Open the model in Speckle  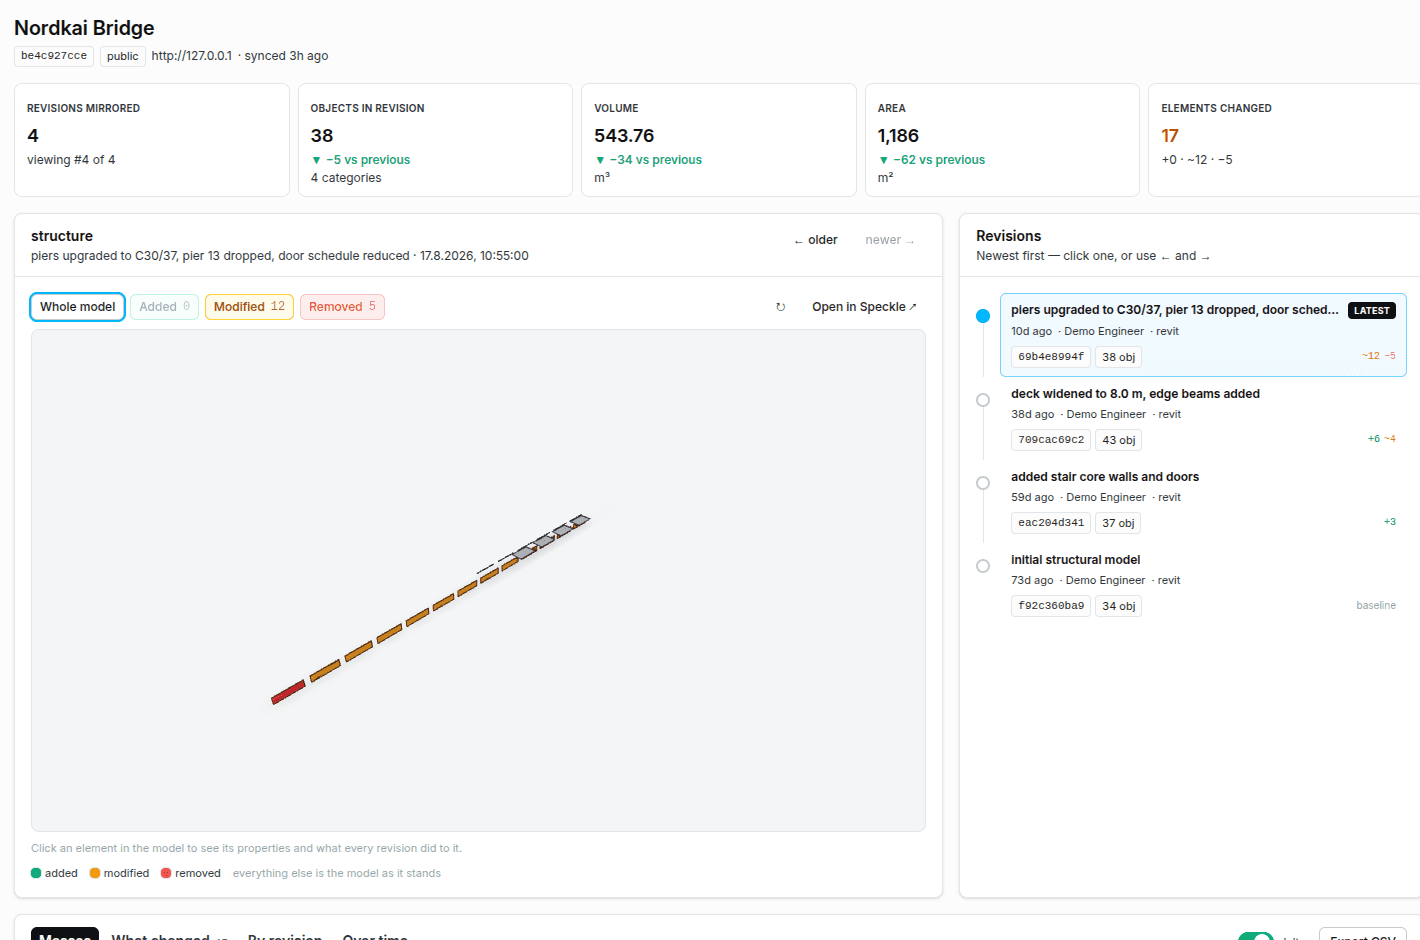pyautogui.click(x=864, y=307)
